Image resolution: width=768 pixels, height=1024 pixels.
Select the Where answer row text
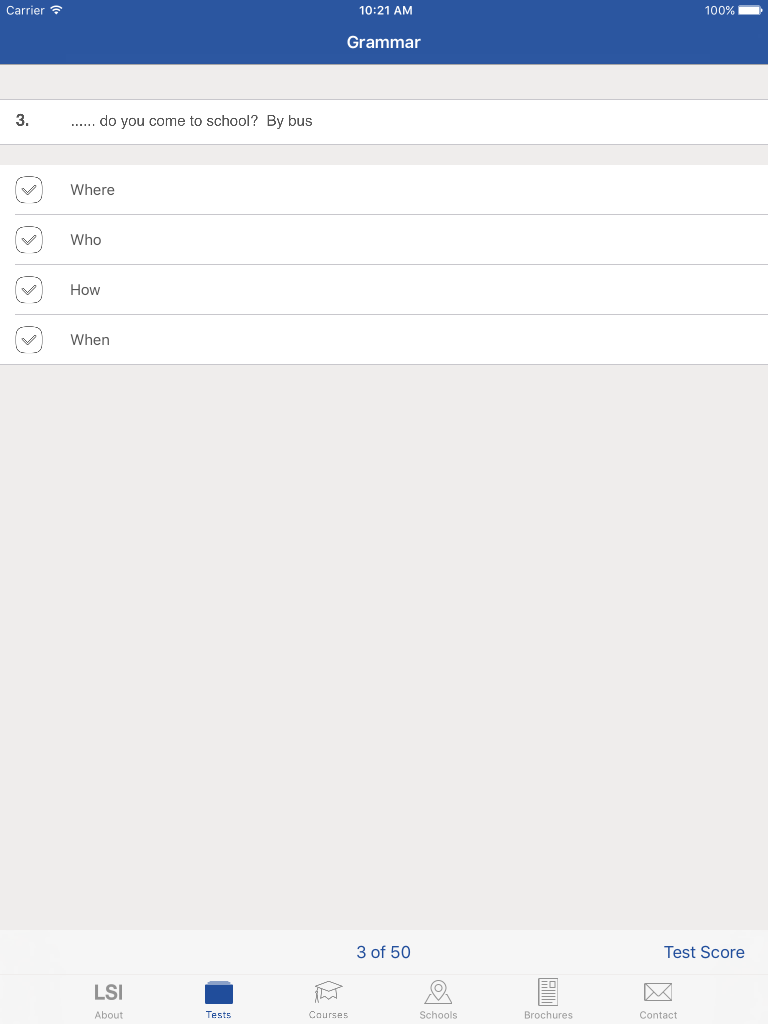click(x=93, y=190)
